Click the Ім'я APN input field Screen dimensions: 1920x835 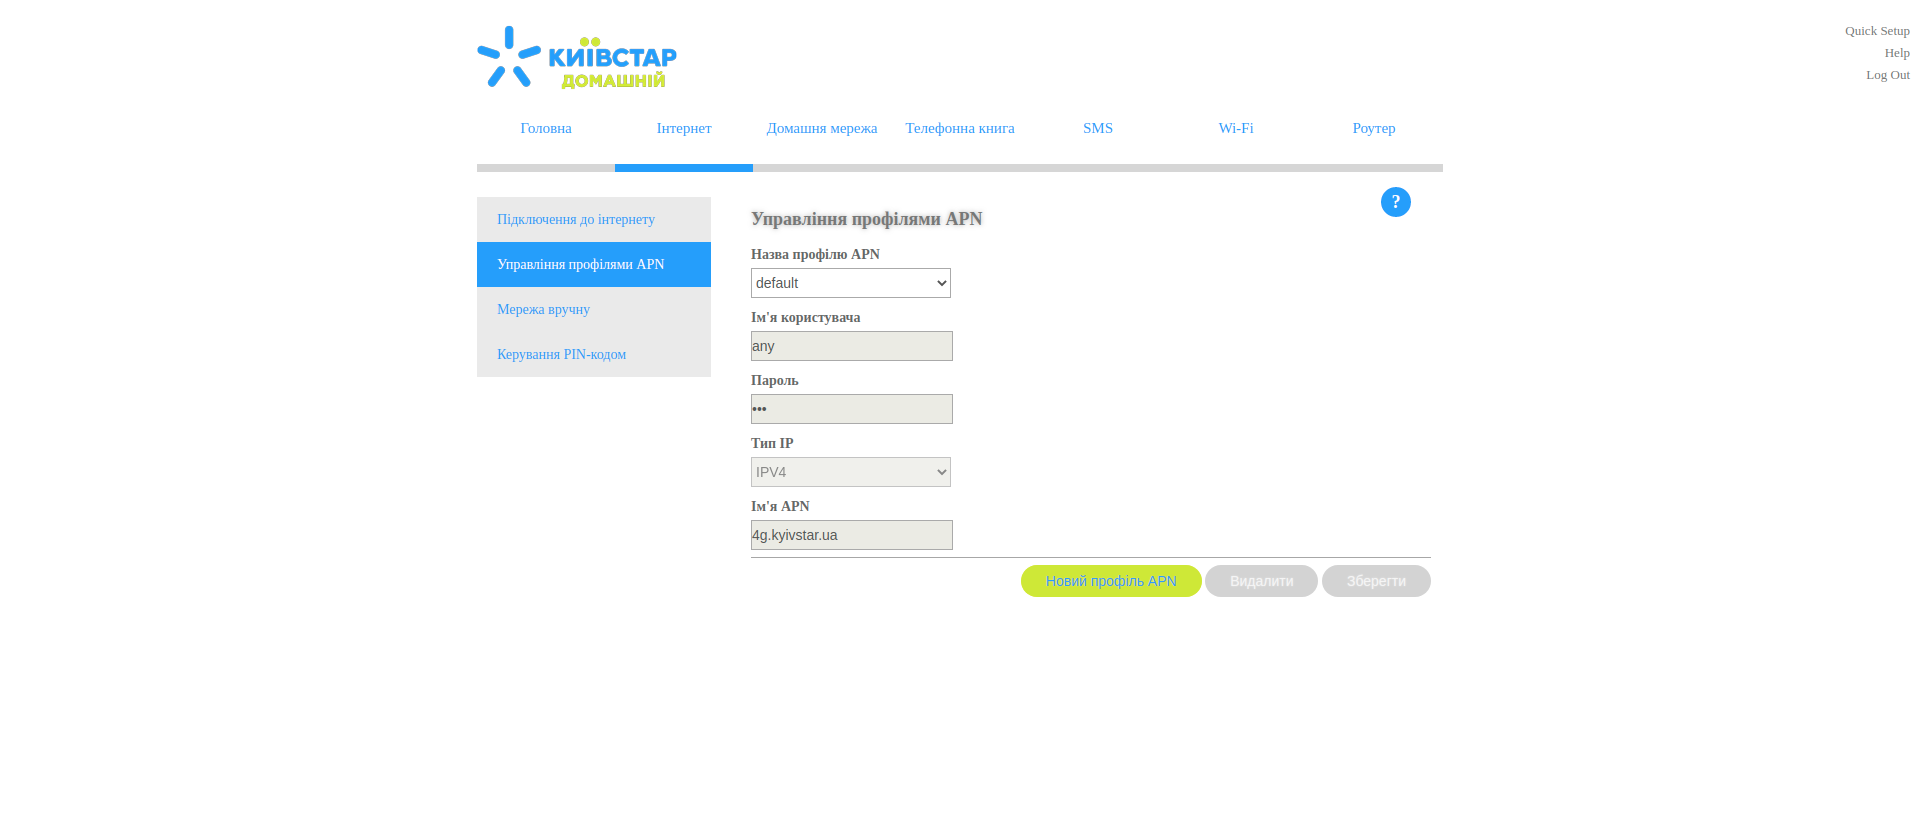[851, 535]
